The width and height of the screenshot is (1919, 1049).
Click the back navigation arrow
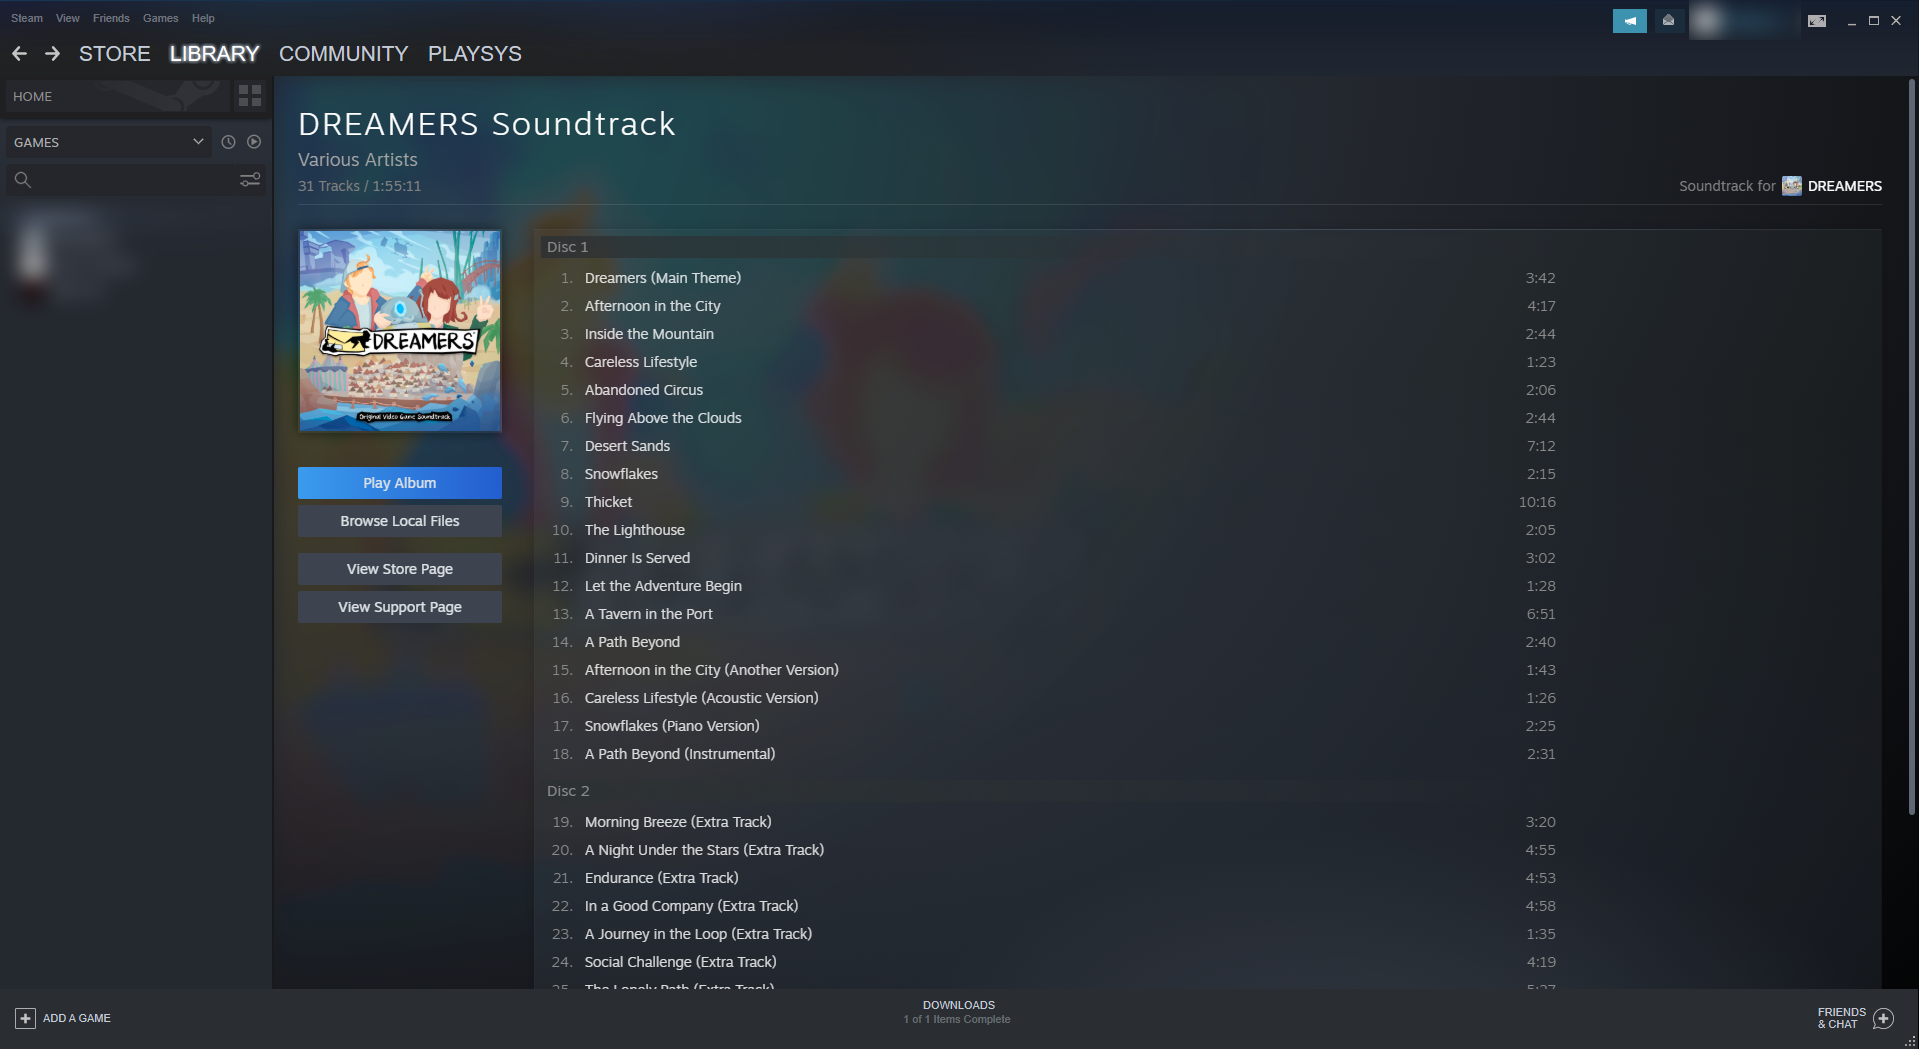tap(19, 54)
